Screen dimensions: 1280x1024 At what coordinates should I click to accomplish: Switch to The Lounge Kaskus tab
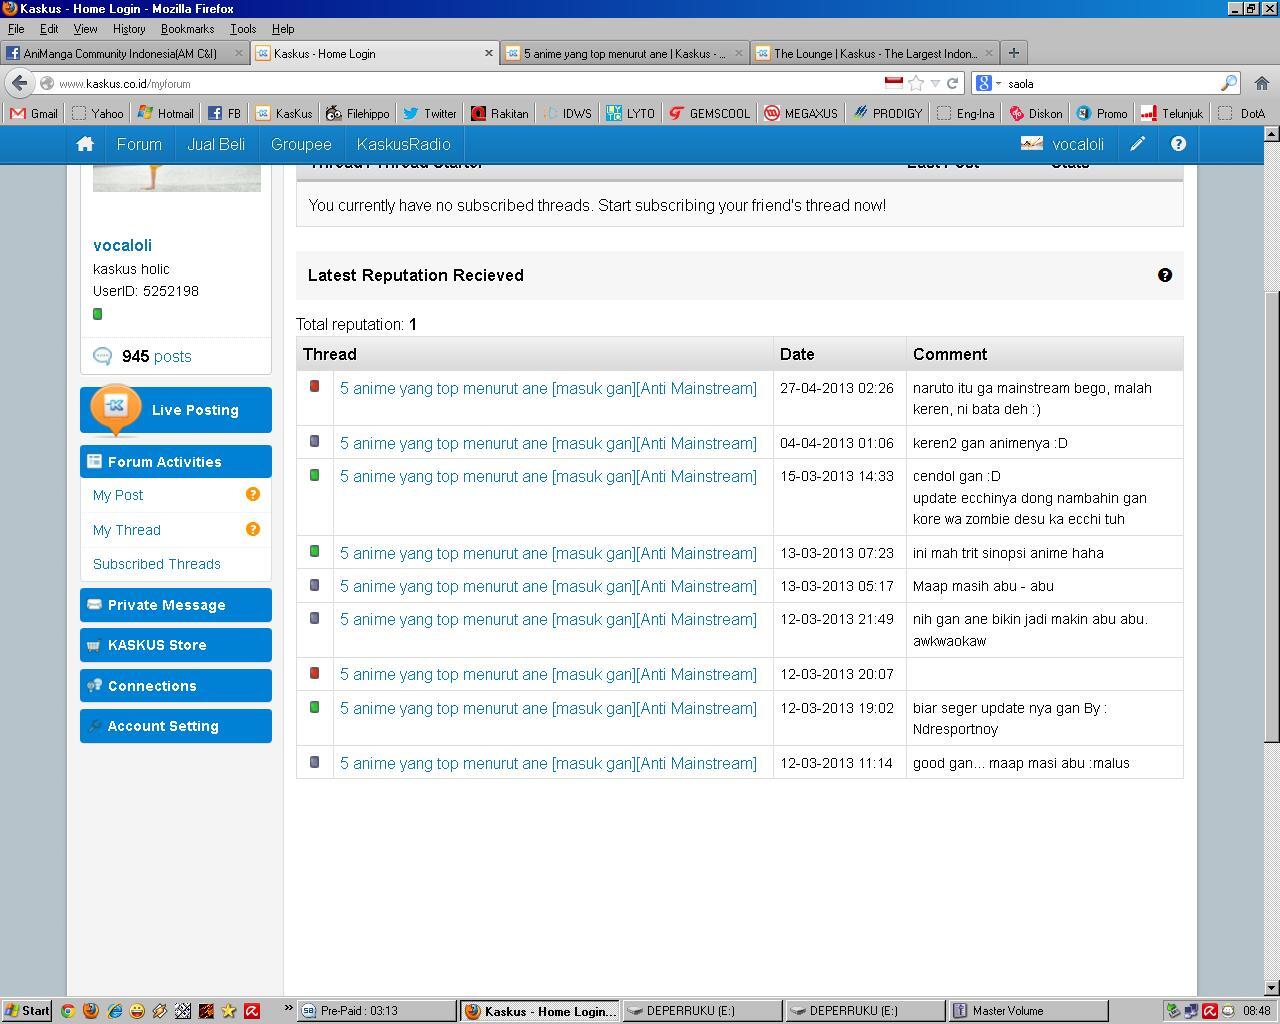tap(874, 53)
